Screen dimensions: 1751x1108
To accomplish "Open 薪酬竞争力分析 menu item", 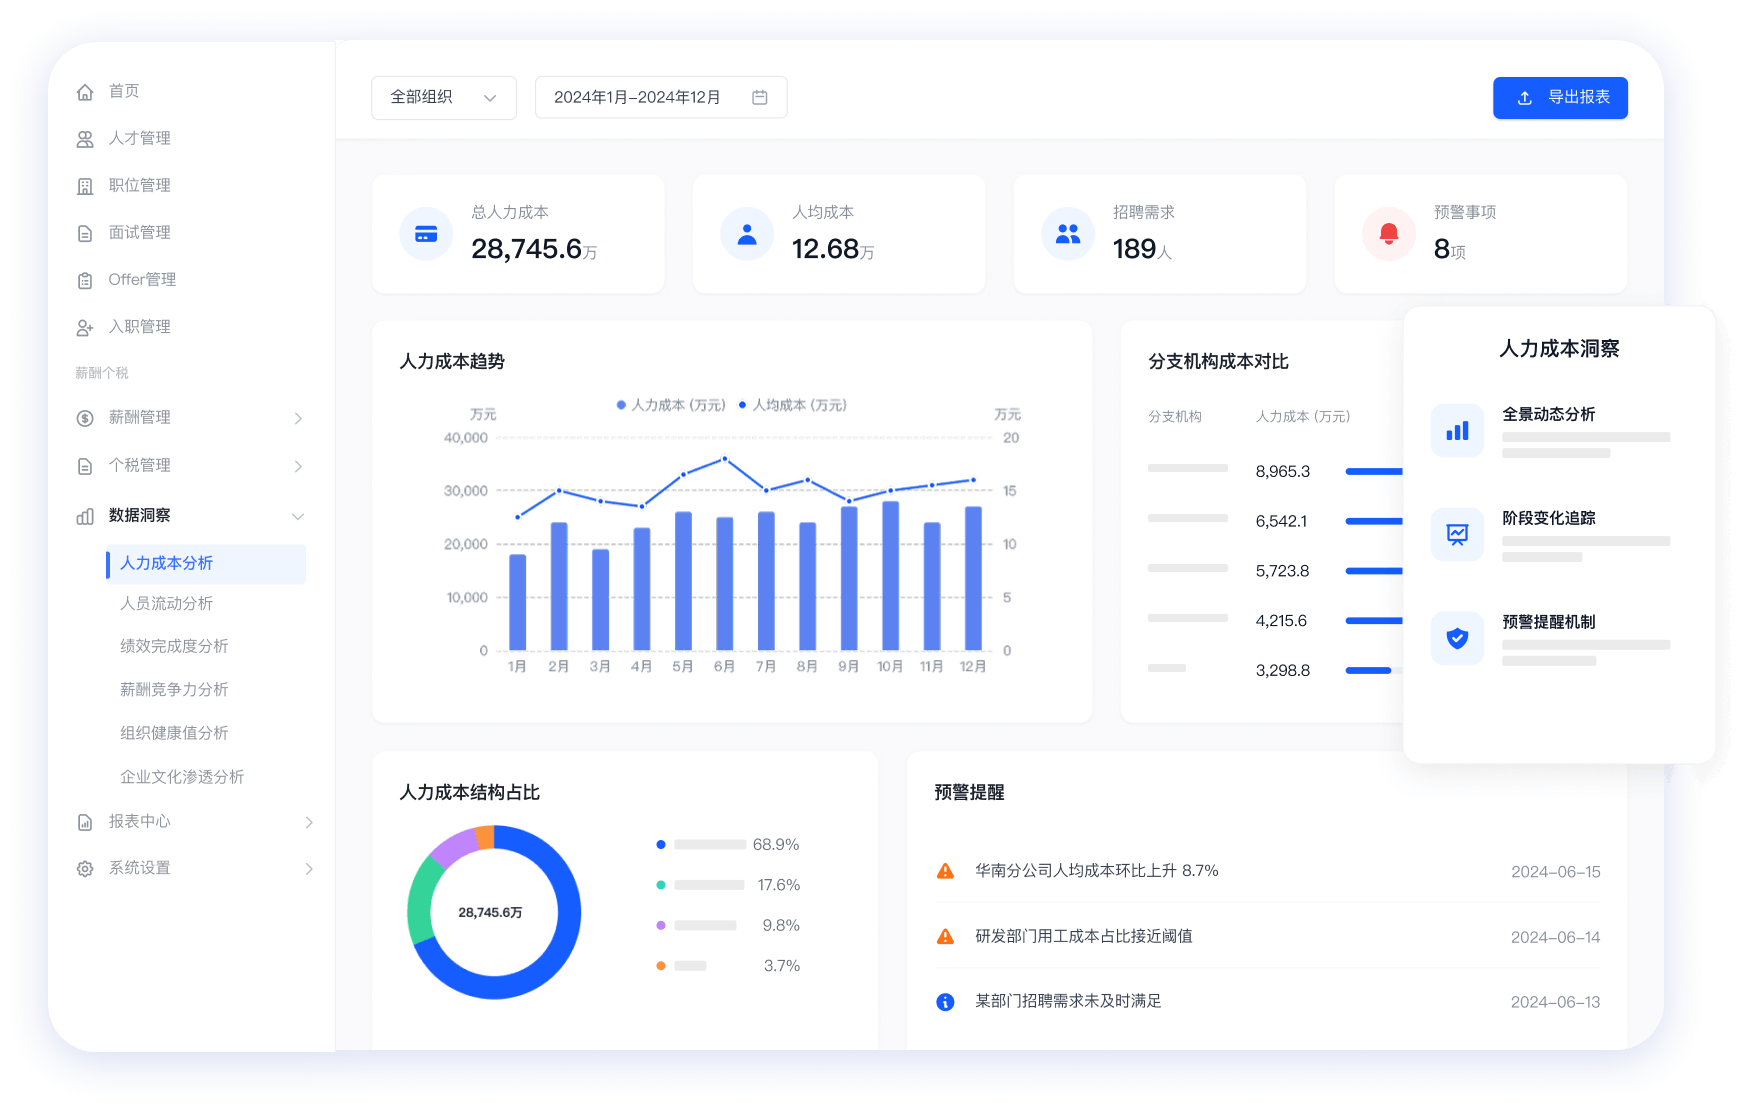I will click(x=174, y=690).
